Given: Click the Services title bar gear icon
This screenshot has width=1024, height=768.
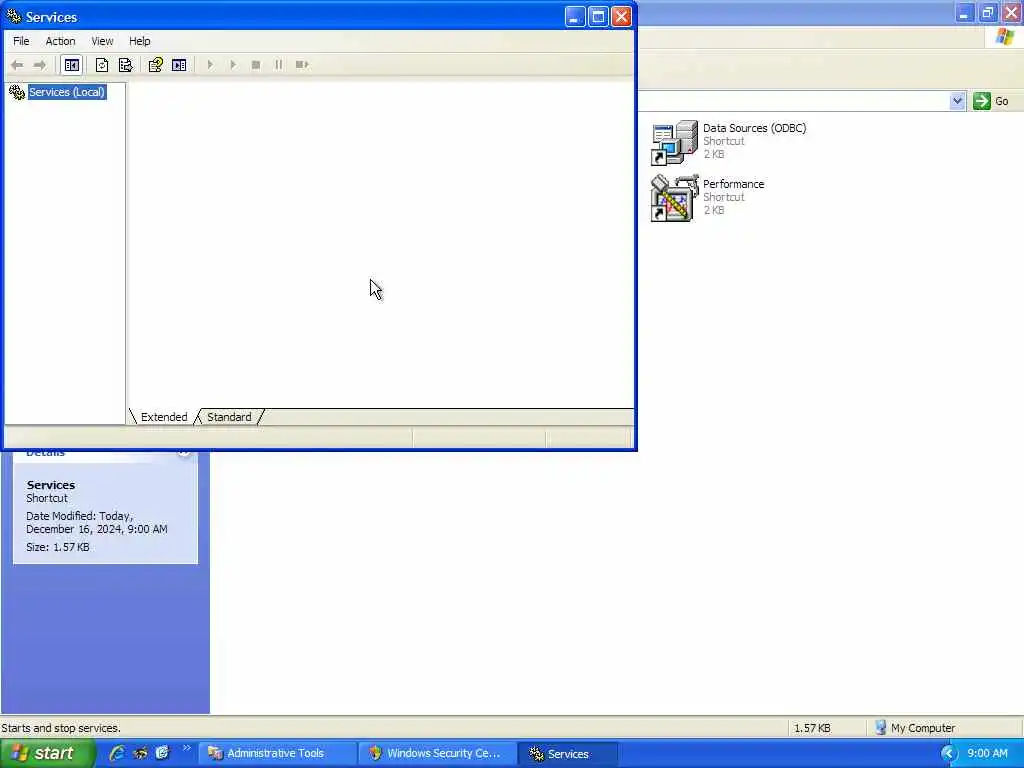Looking at the screenshot, I should (14, 16).
